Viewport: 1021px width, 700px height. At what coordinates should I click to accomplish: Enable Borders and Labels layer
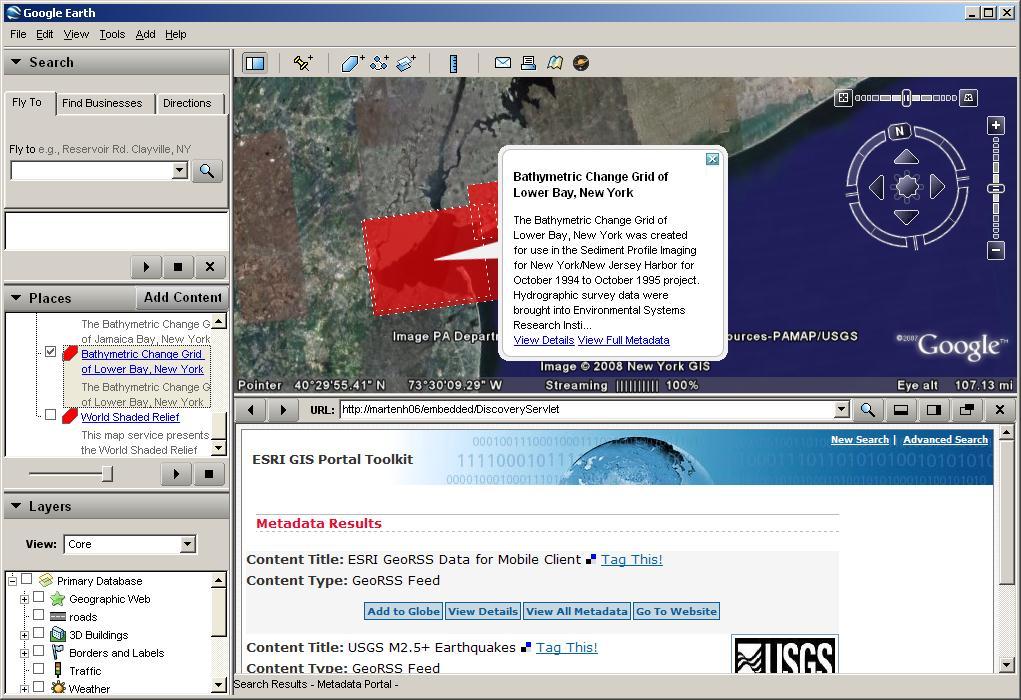tap(38, 651)
